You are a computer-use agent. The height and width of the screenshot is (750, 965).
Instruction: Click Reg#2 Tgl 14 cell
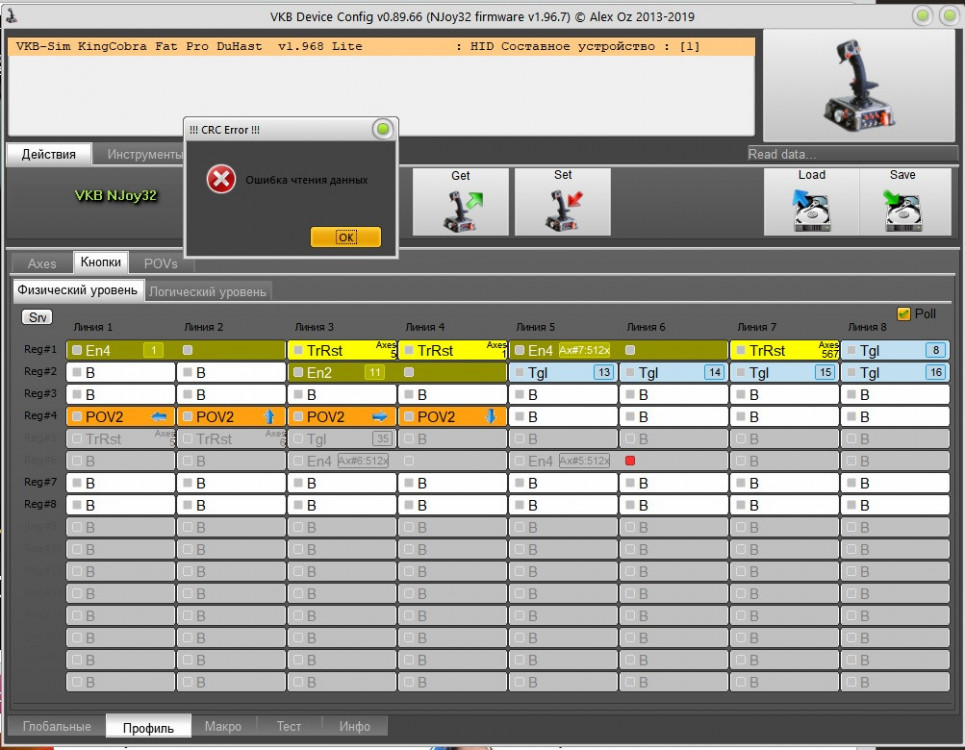click(x=674, y=372)
